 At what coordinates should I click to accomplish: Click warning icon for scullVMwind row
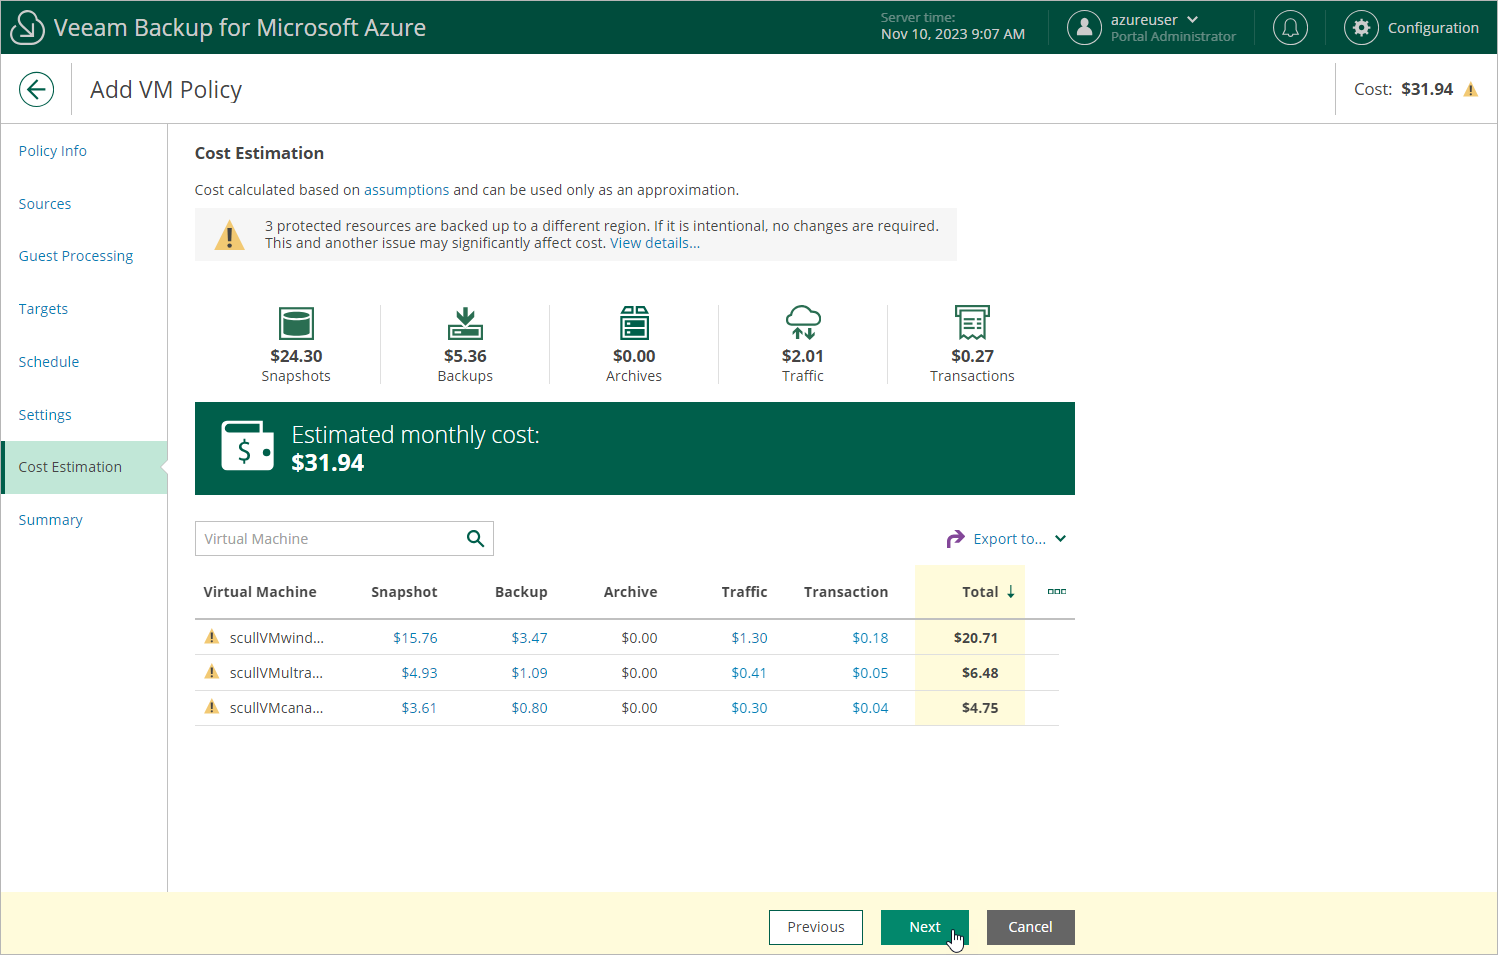point(212,637)
